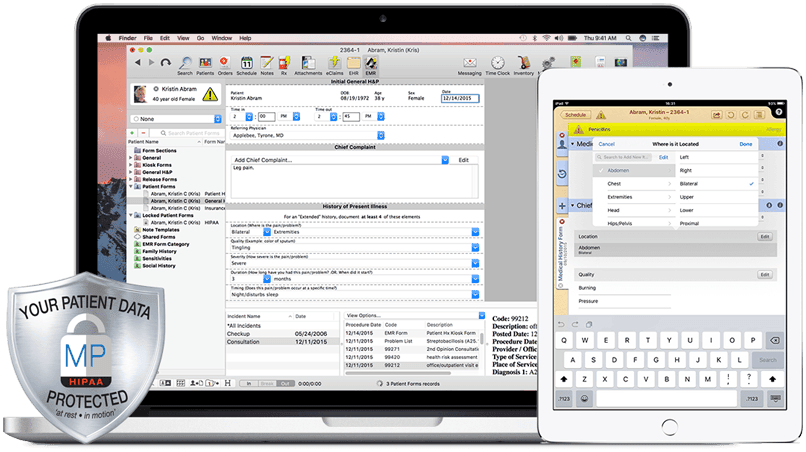Open the View menu

pos(184,38)
